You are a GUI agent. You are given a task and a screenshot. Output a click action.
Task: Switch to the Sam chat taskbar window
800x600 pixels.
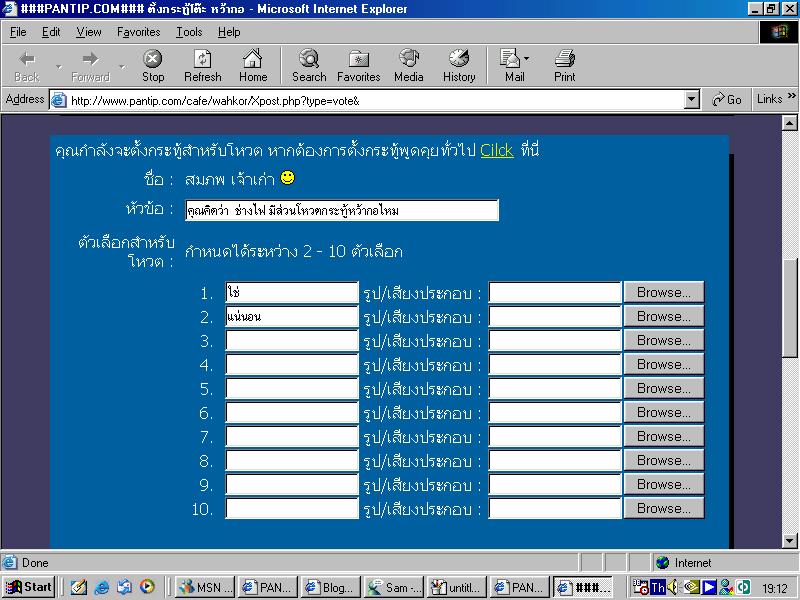coord(393,587)
